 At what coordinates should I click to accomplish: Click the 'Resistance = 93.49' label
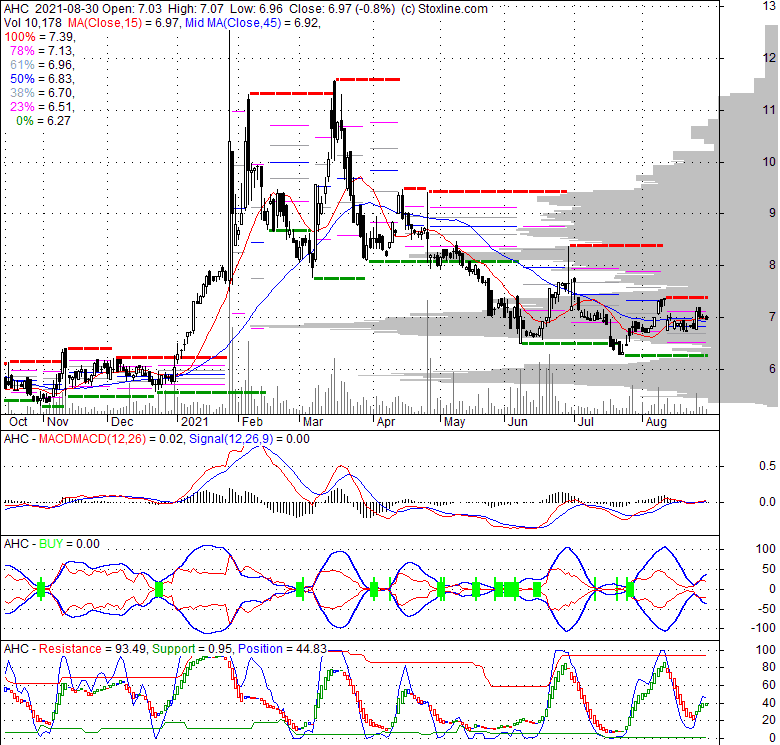[92, 649]
